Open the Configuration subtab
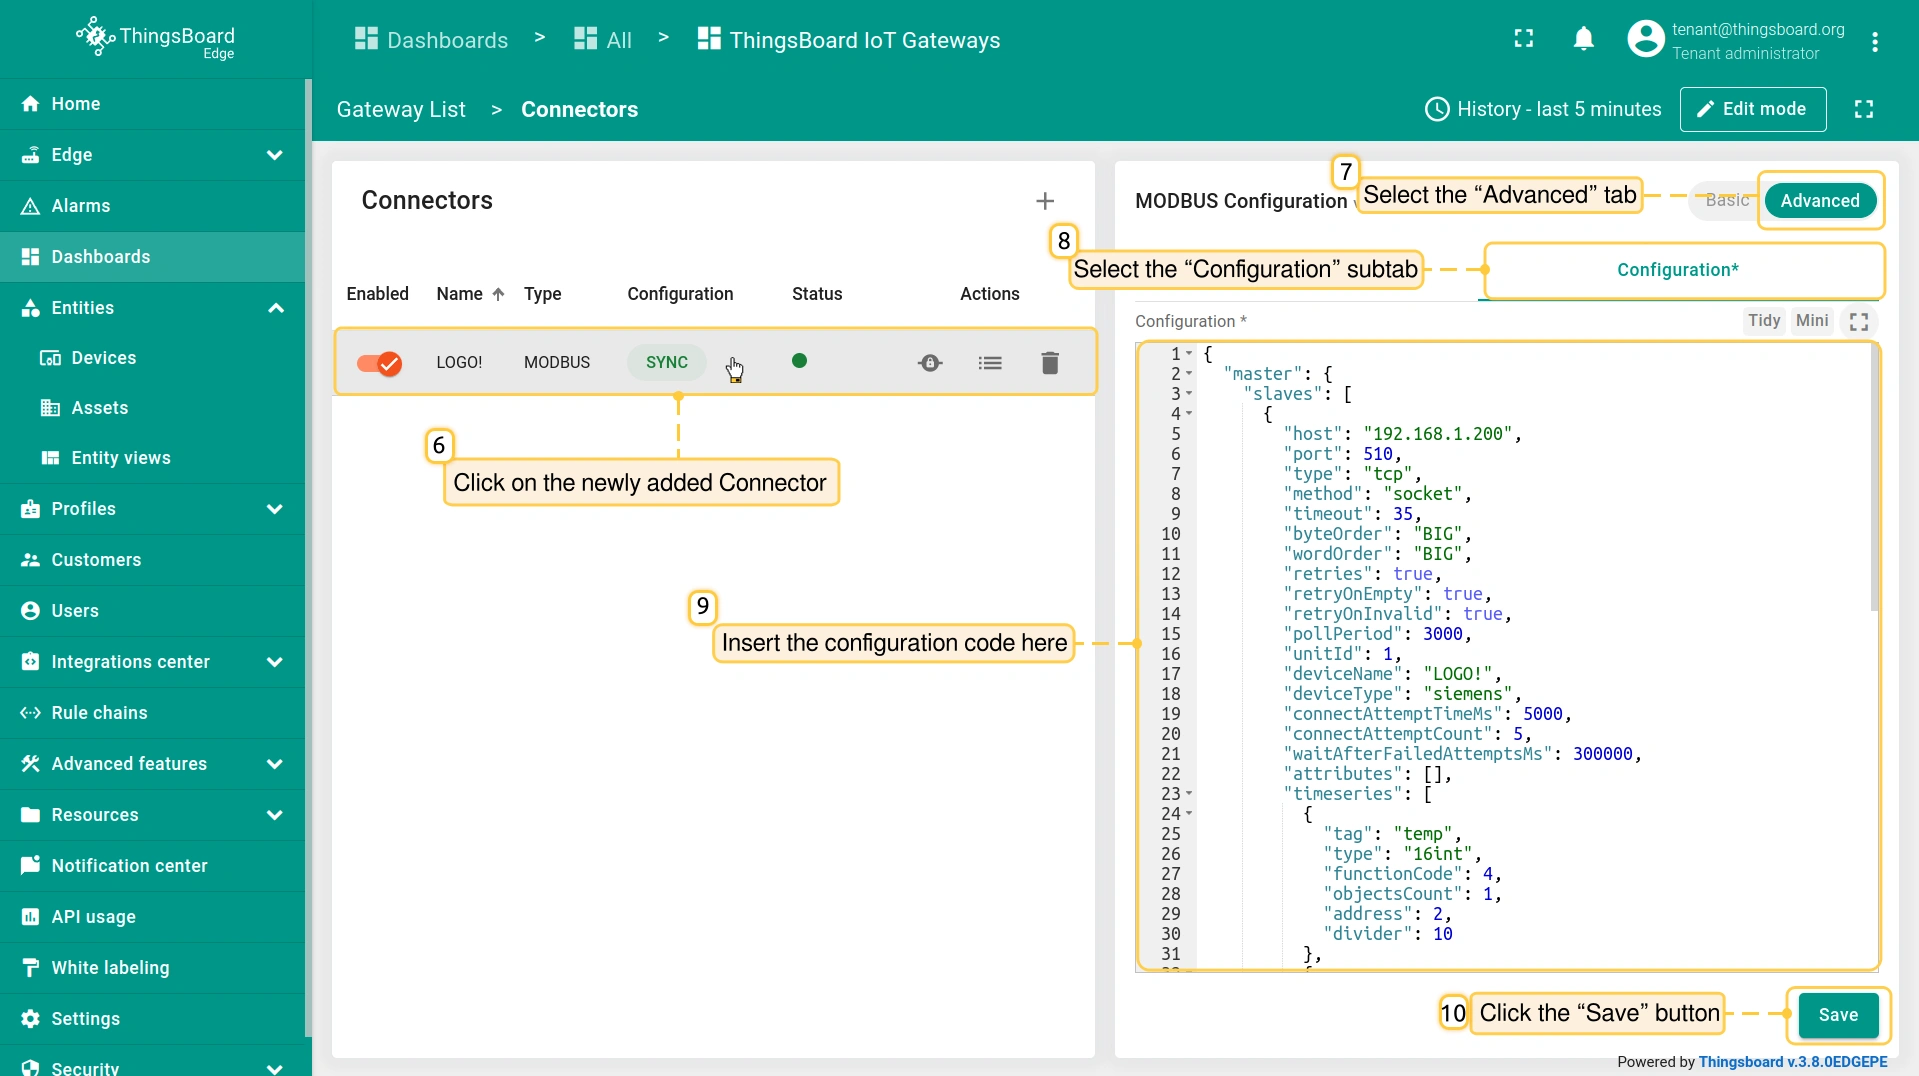This screenshot has height=1076, width=1919. click(x=1677, y=270)
